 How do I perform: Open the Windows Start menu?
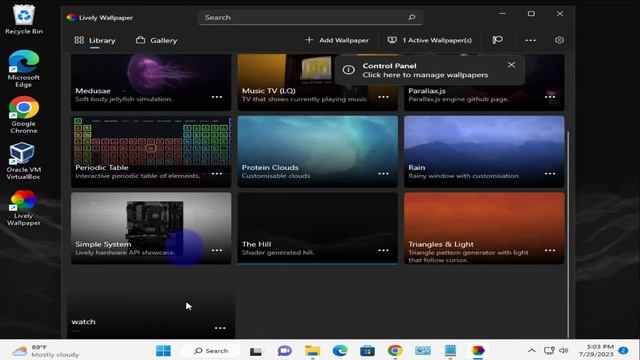[x=163, y=351]
